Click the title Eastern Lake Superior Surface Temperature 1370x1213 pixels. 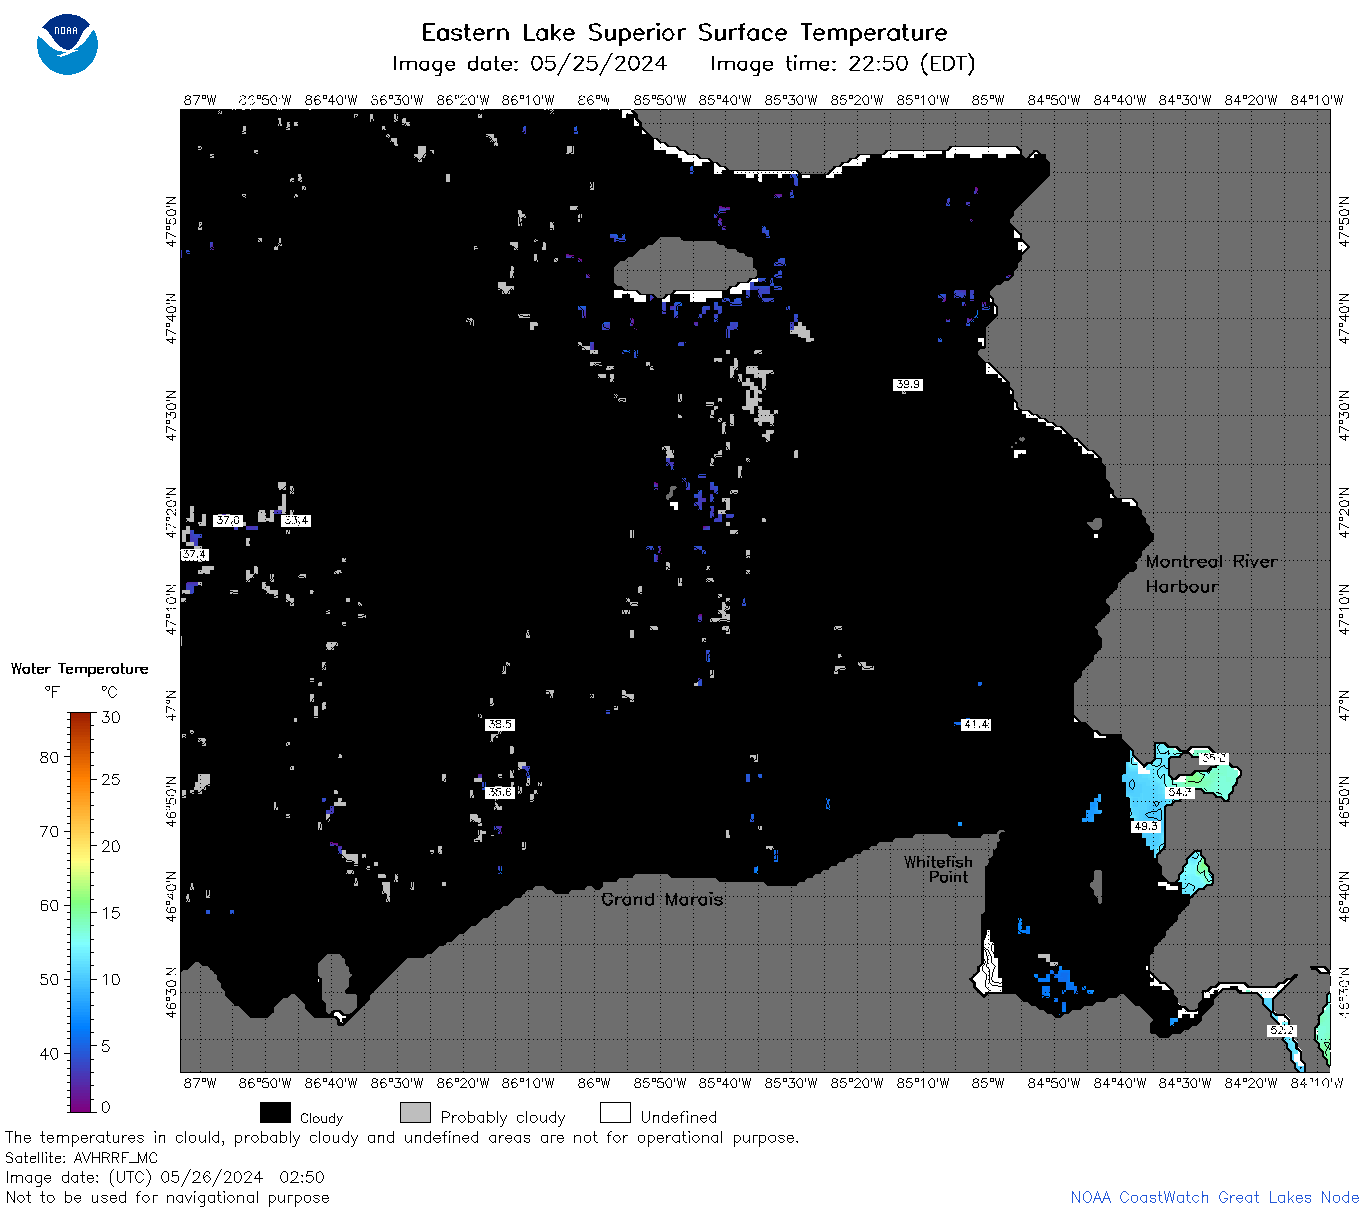(x=684, y=33)
